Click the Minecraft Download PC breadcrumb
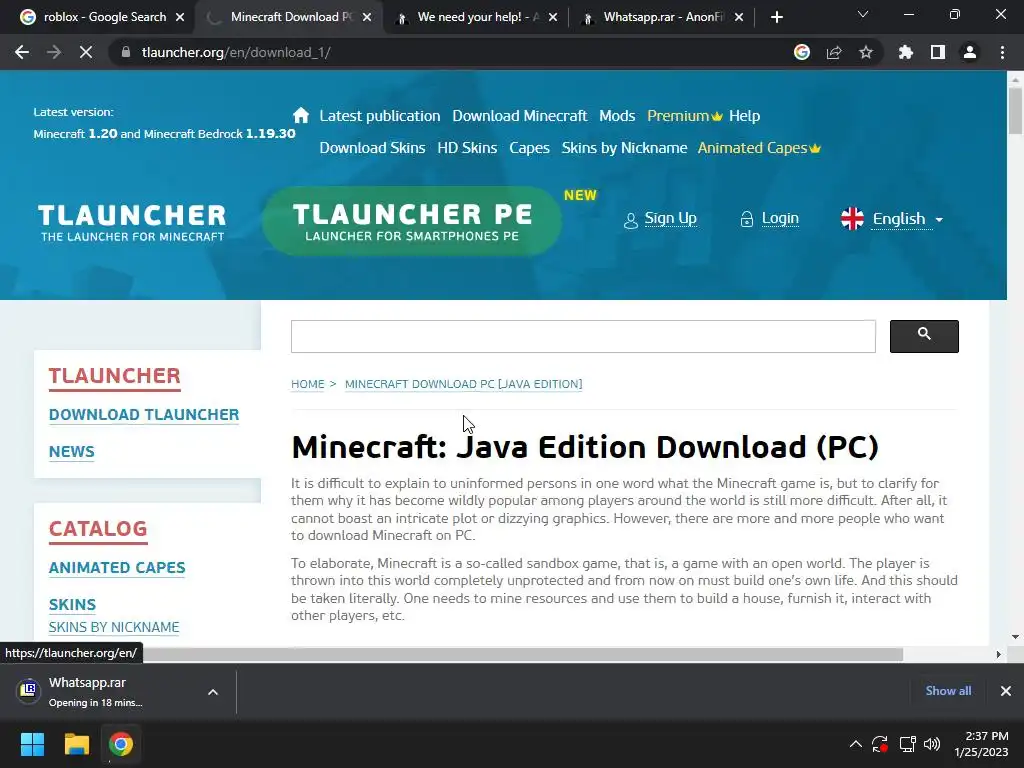 click(463, 384)
